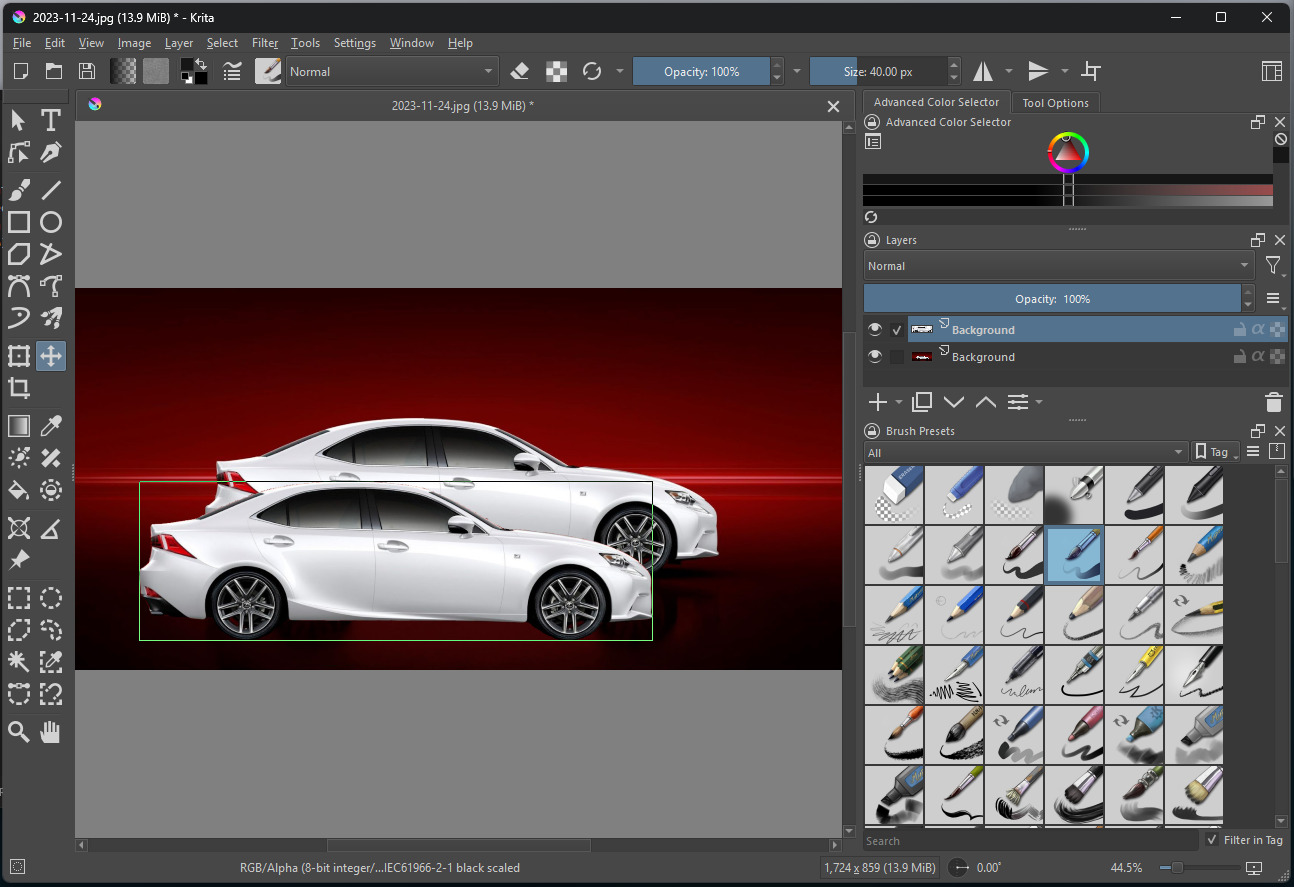Select the Crop tool in toolbox
Screen dimensions: 1294x887
18,388
